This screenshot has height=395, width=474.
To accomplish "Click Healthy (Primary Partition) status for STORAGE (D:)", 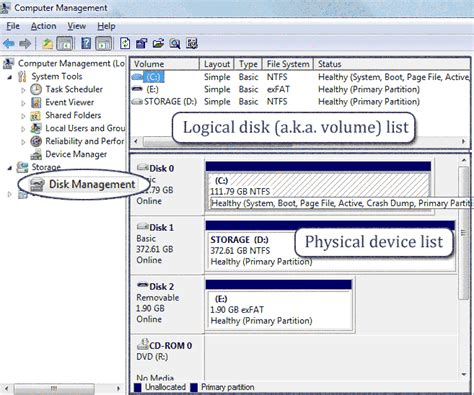I will [369, 102].
